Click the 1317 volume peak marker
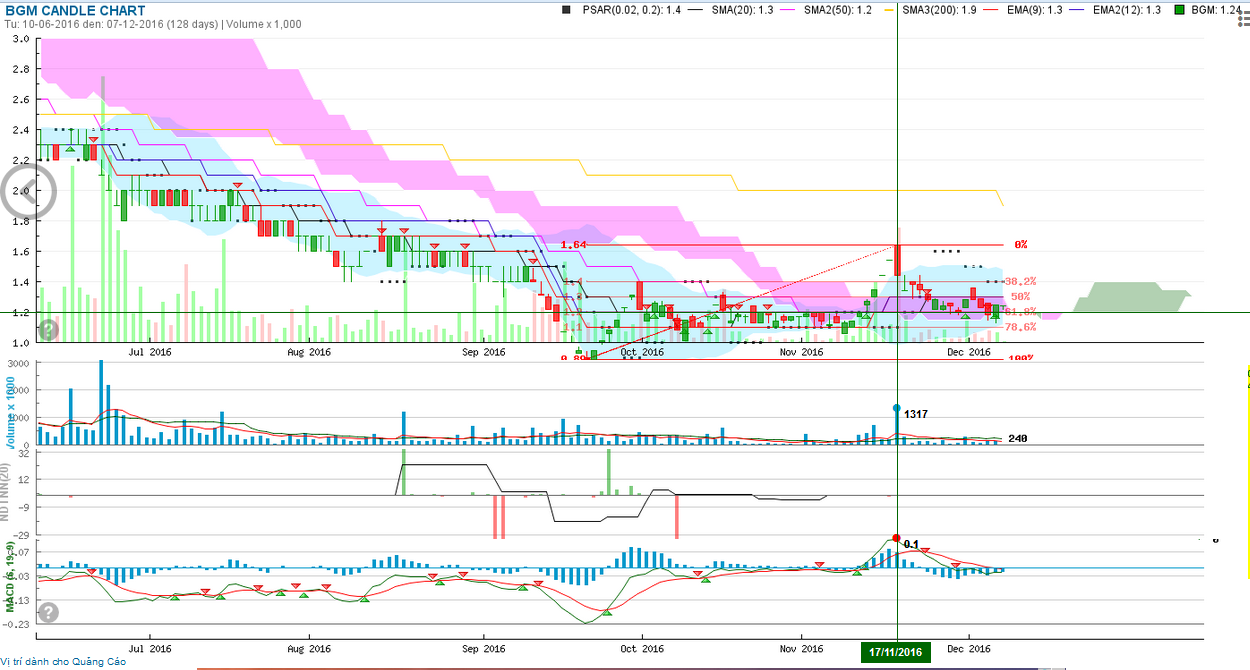Image resolution: width=1250 pixels, height=670 pixels. [x=897, y=408]
